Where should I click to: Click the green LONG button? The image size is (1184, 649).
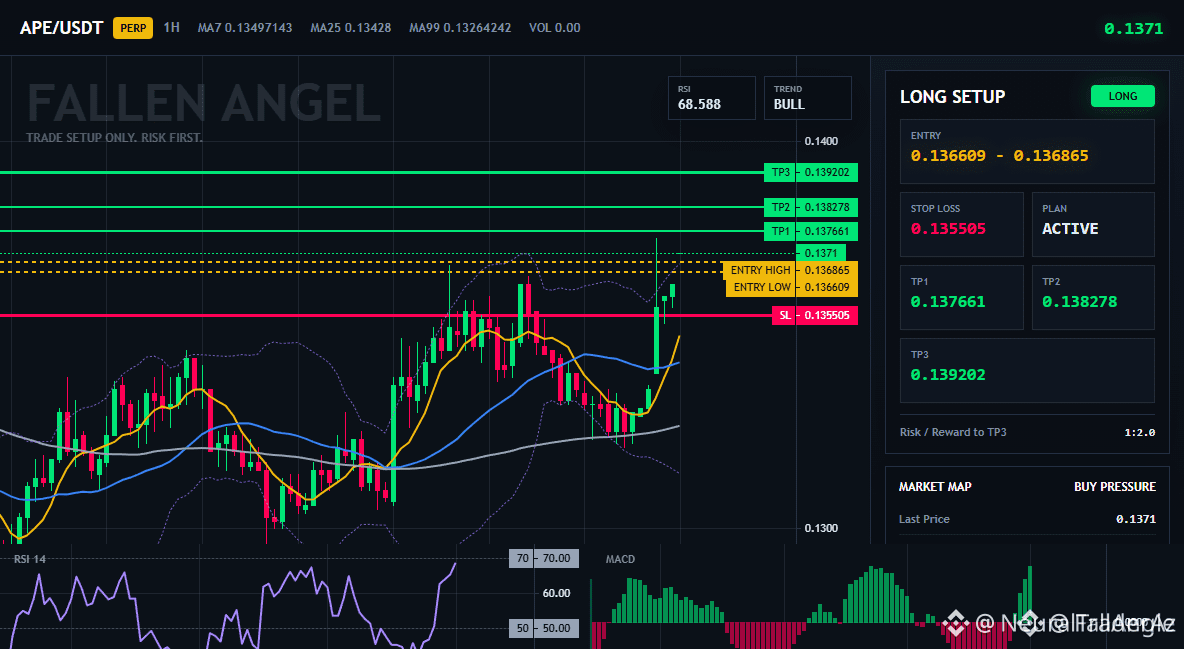1122,96
